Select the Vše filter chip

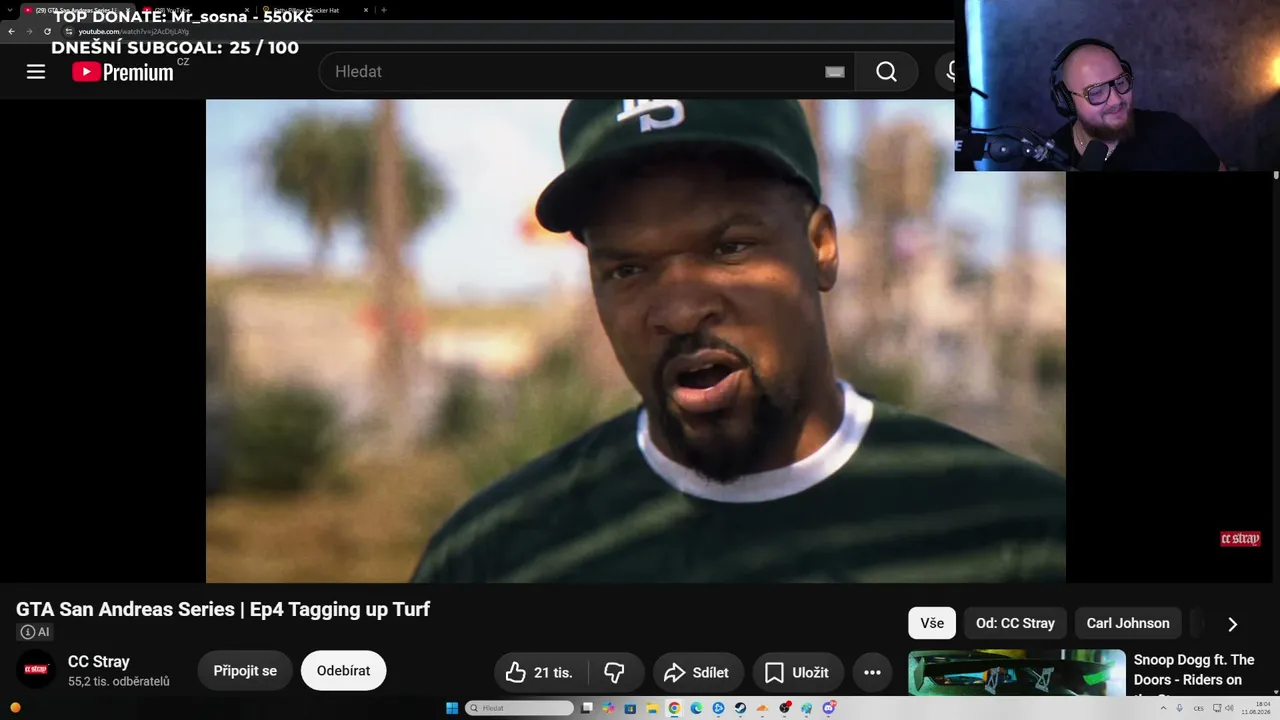point(932,623)
